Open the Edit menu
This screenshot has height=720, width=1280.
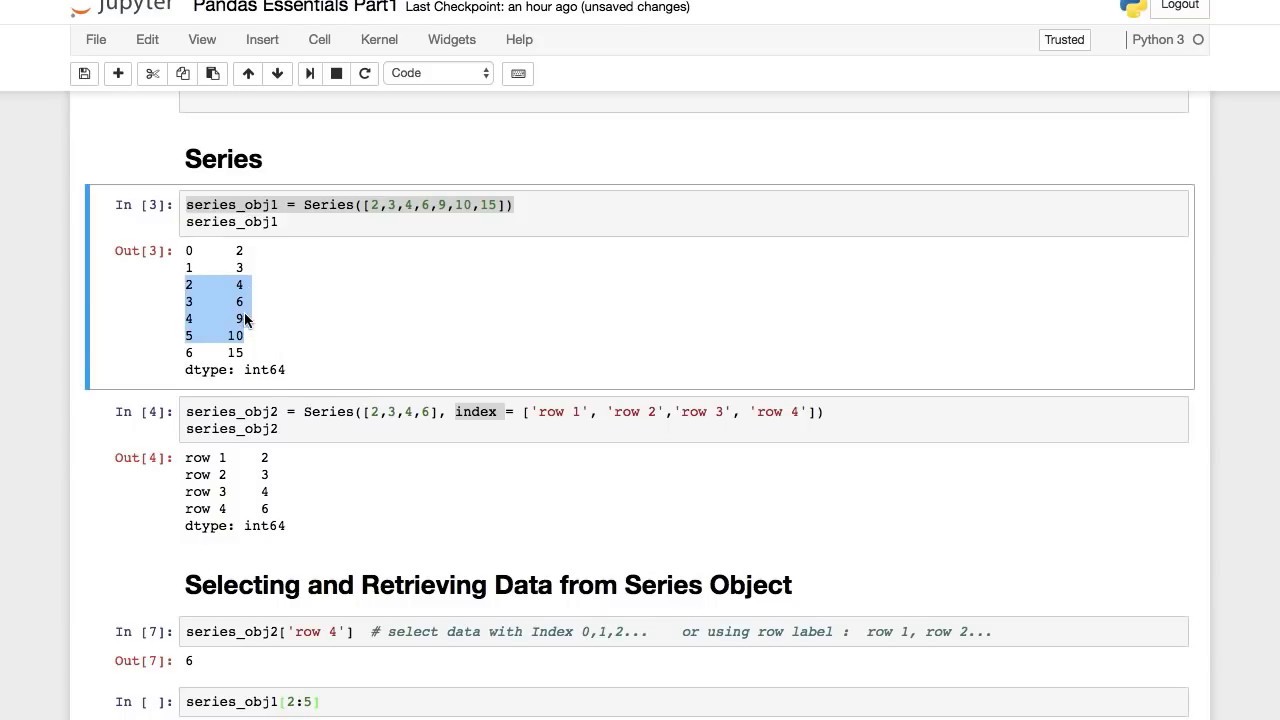point(147,40)
